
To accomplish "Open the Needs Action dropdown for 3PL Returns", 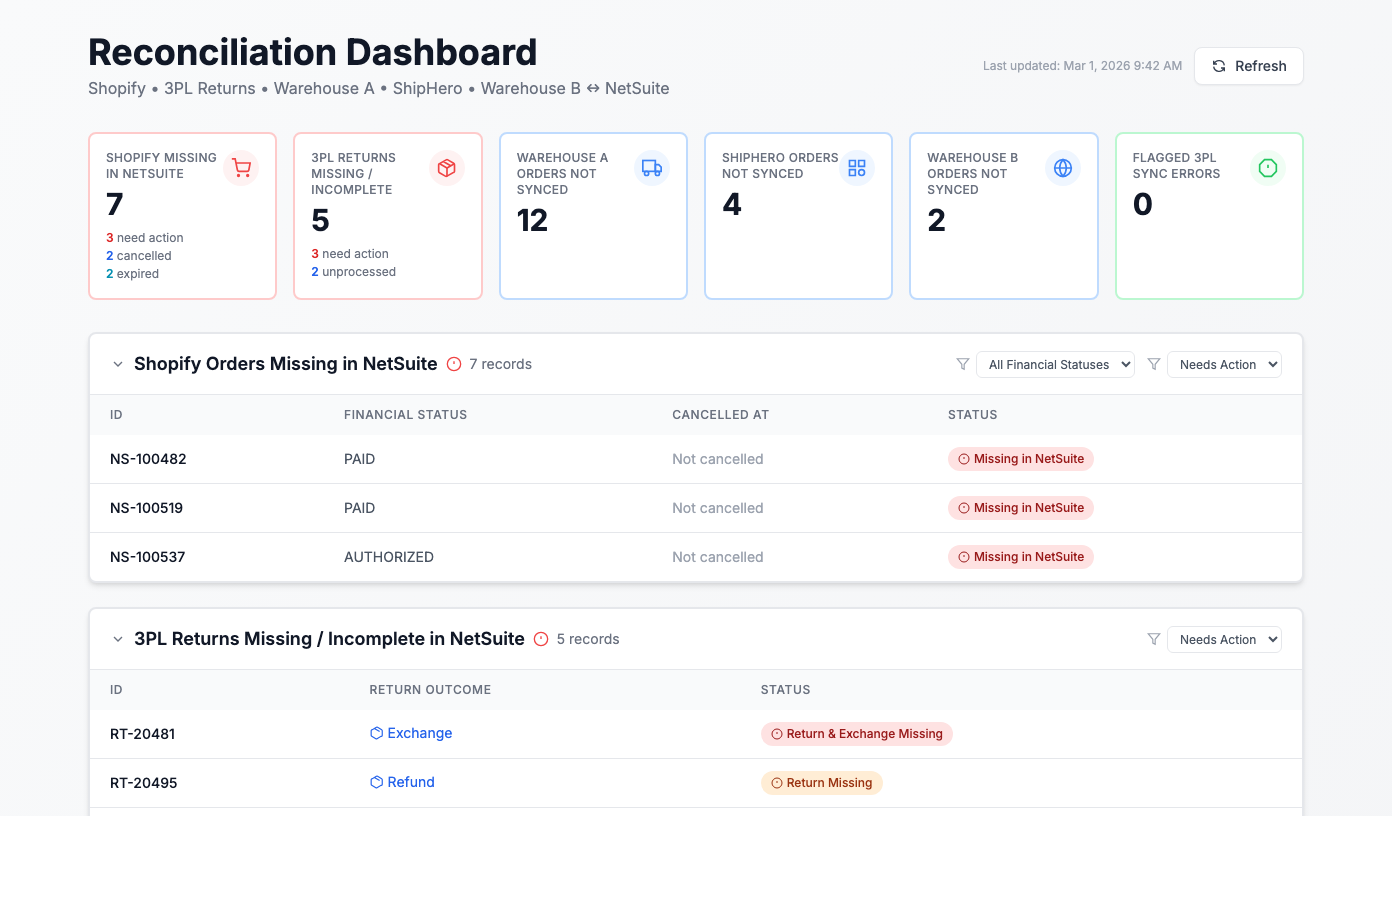I will (1224, 639).
